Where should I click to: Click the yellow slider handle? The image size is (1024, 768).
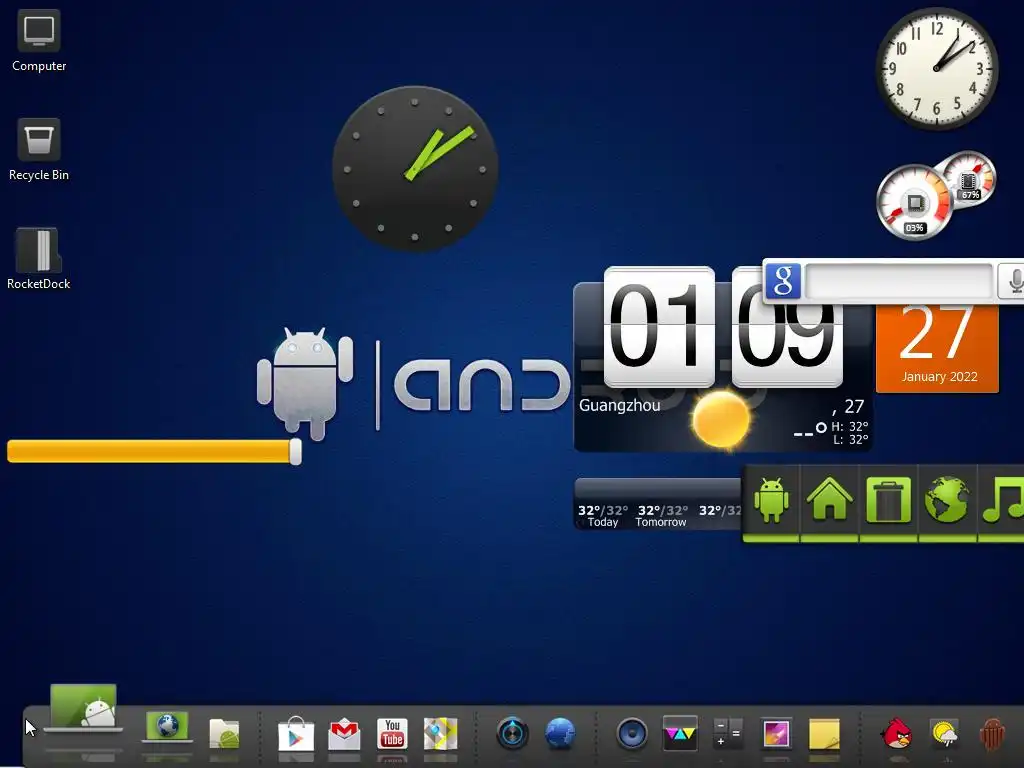click(295, 451)
